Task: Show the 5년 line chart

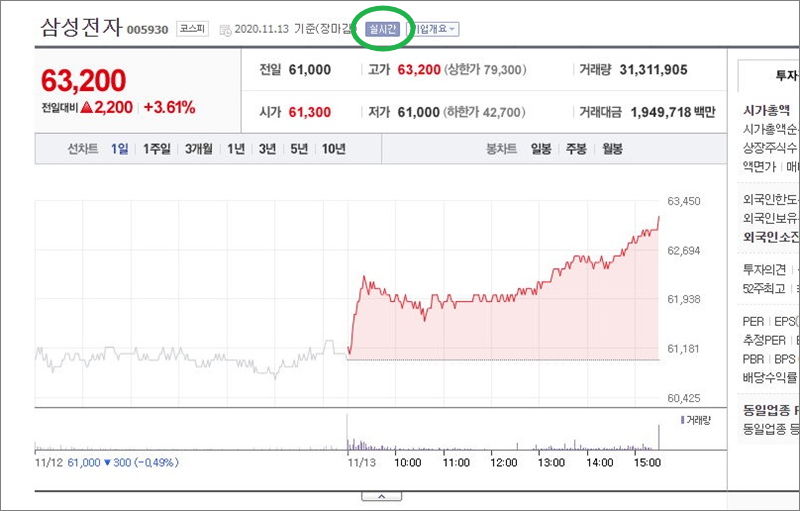Action: point(299,149)
